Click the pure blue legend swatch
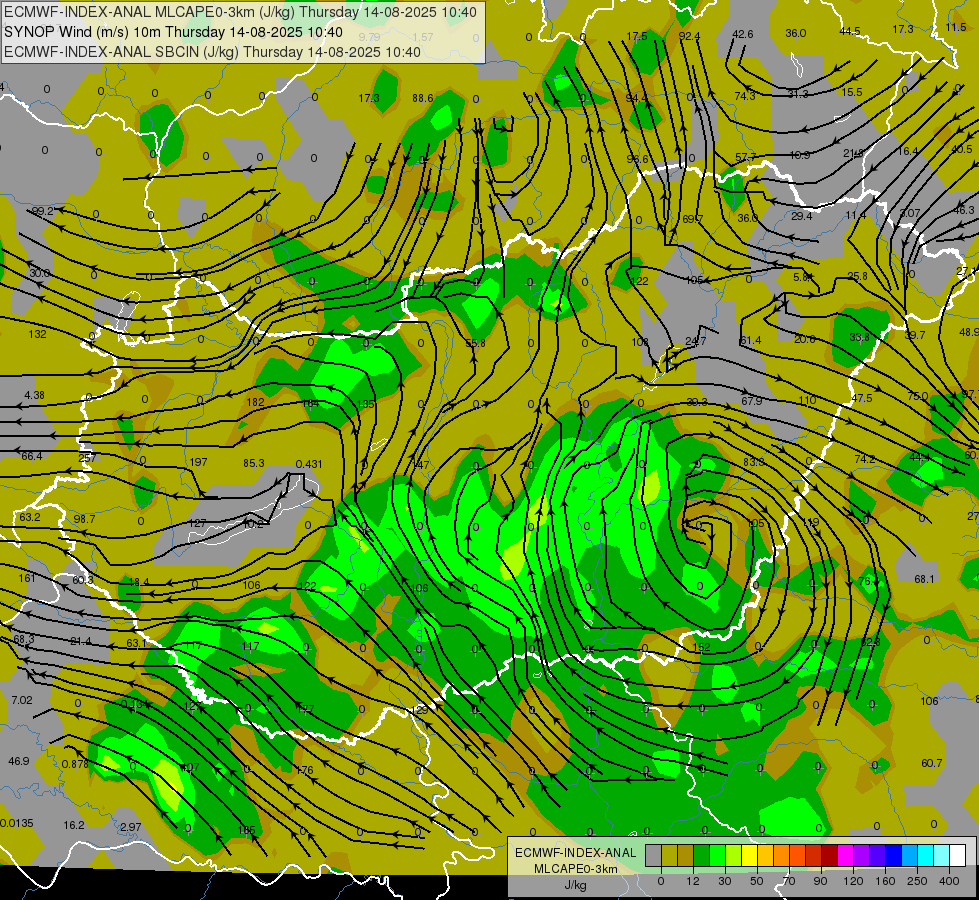This screenshot has height=900, width=979. pyautogui.click(x=893, y=855)
